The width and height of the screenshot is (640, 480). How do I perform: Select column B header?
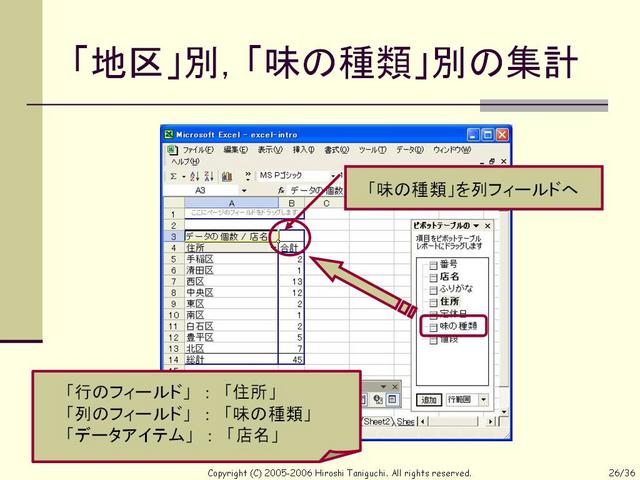[291, 203]
